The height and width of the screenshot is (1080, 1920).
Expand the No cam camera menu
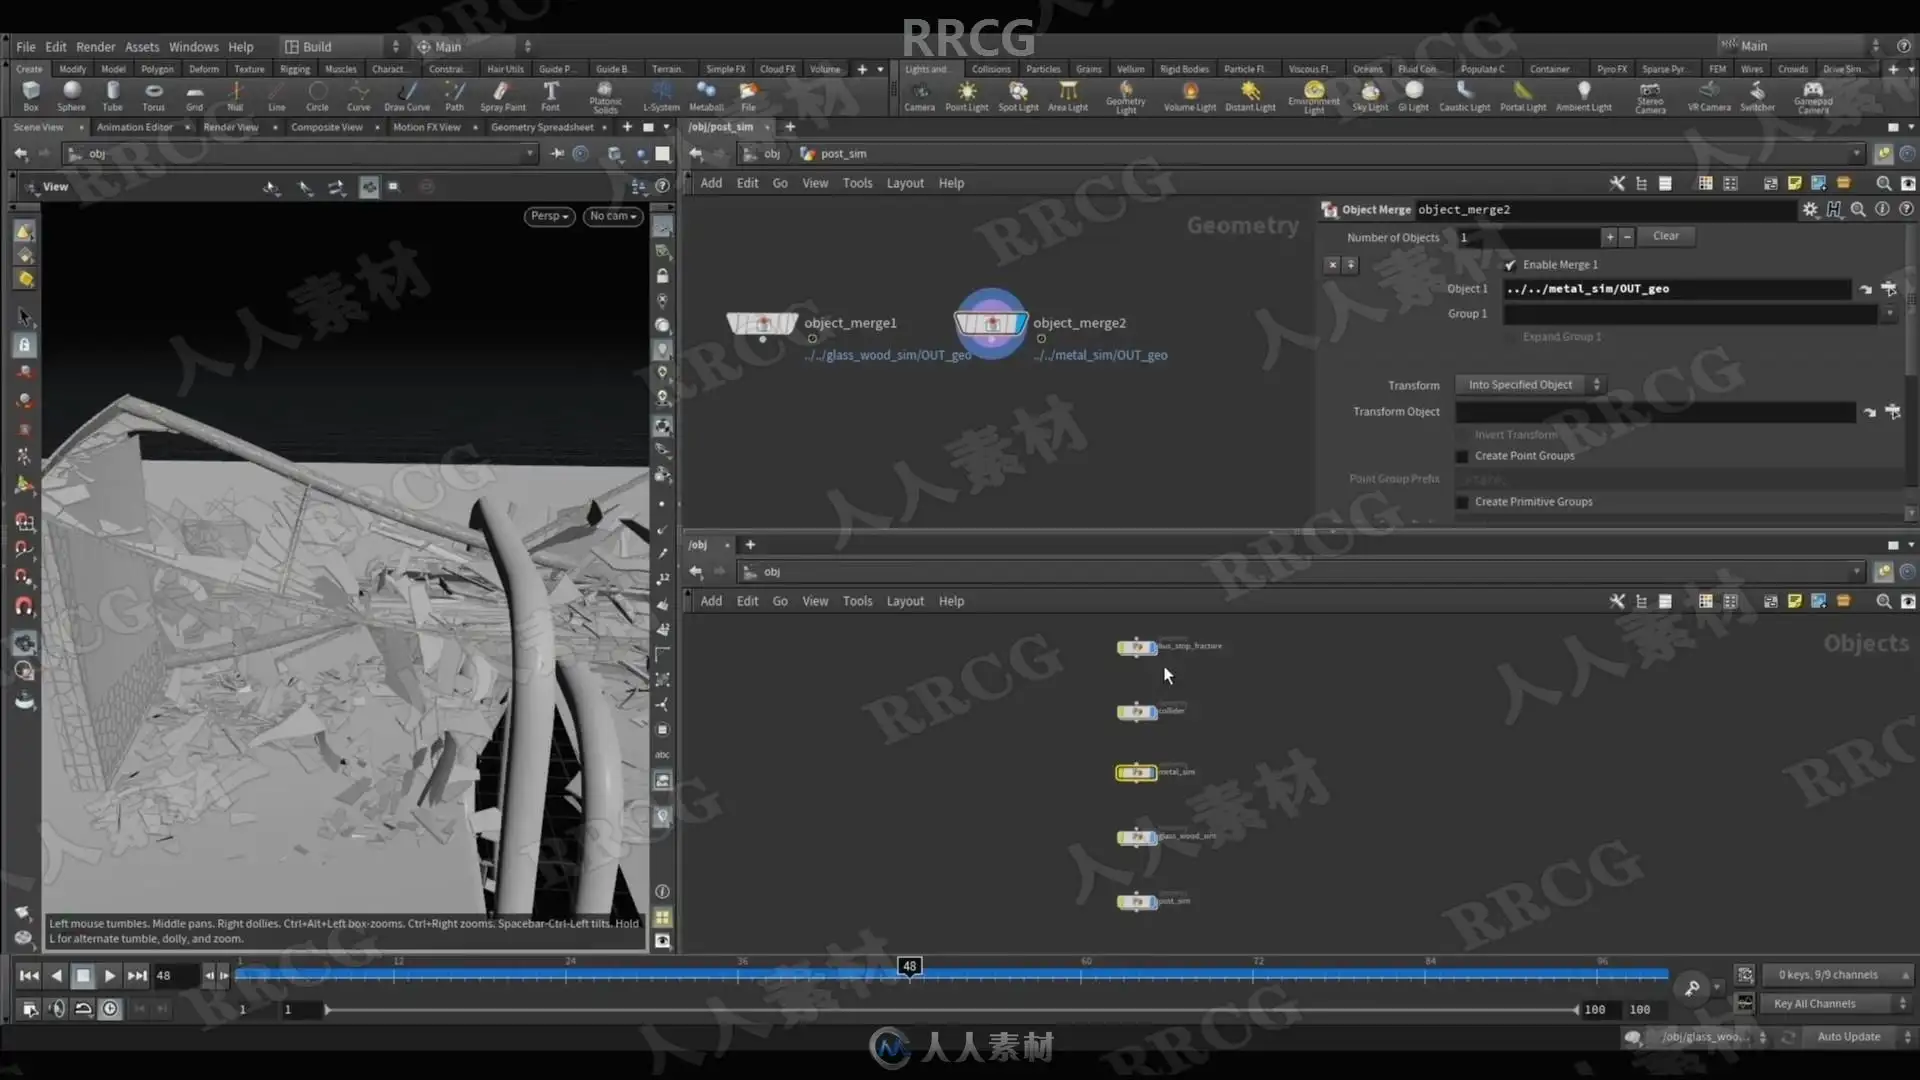[x=613, y=216]
